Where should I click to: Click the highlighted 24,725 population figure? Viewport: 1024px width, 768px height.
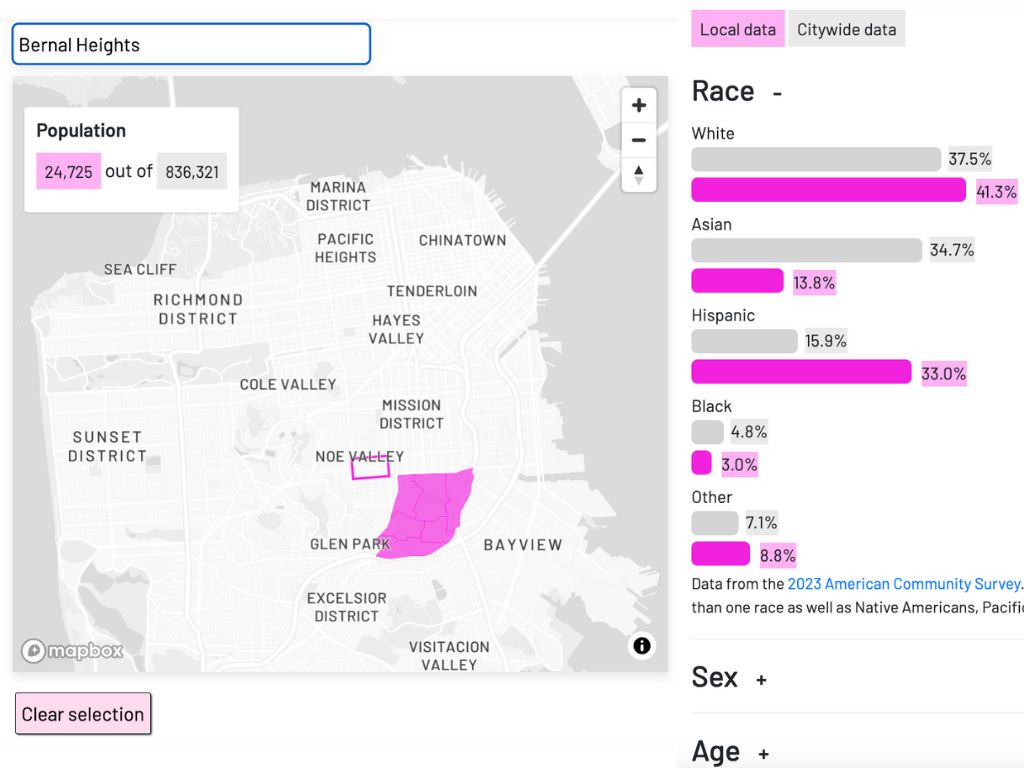pyautogui.click(x=67, y=170)
